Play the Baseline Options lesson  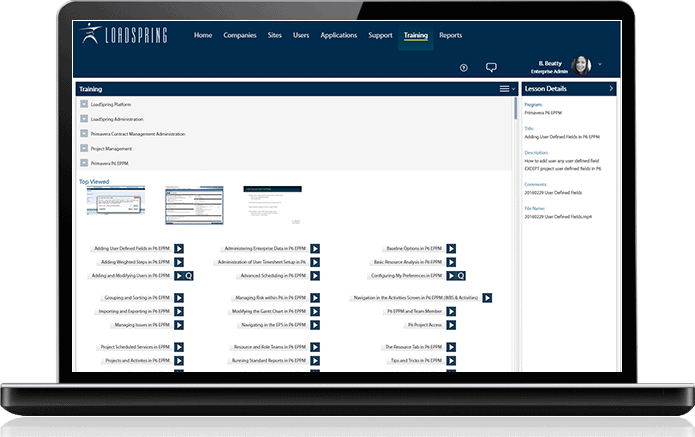pos(451,249)
